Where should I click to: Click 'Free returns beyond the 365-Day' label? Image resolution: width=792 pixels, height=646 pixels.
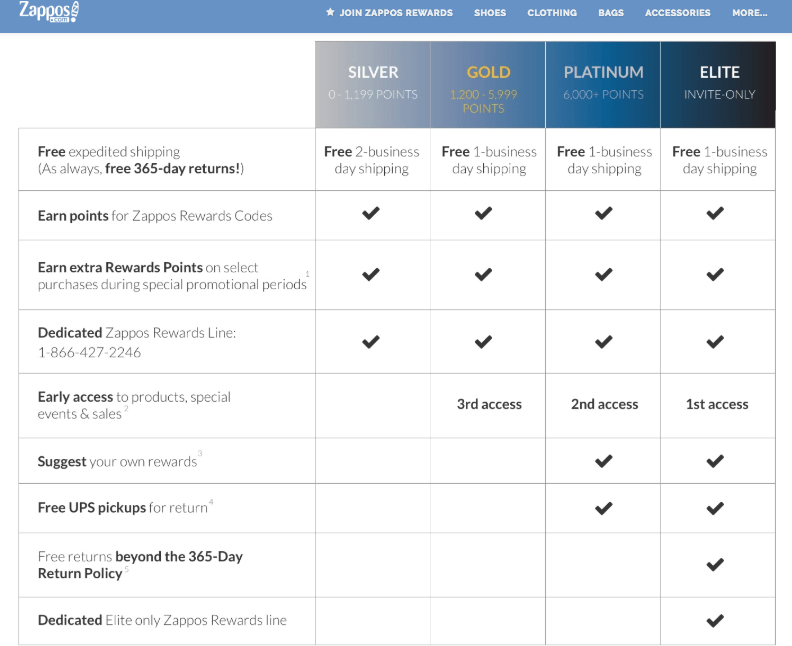click(140, 565)
